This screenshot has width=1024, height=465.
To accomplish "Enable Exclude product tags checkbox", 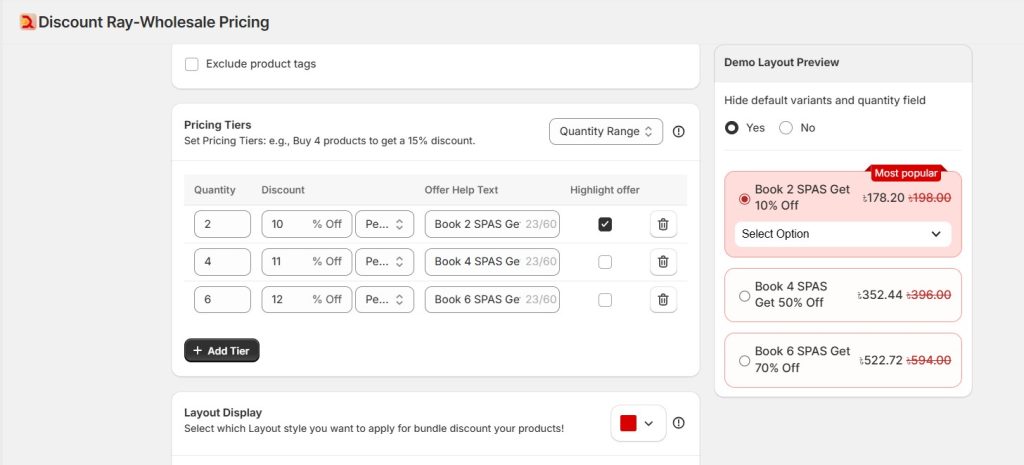I will 191,64.
